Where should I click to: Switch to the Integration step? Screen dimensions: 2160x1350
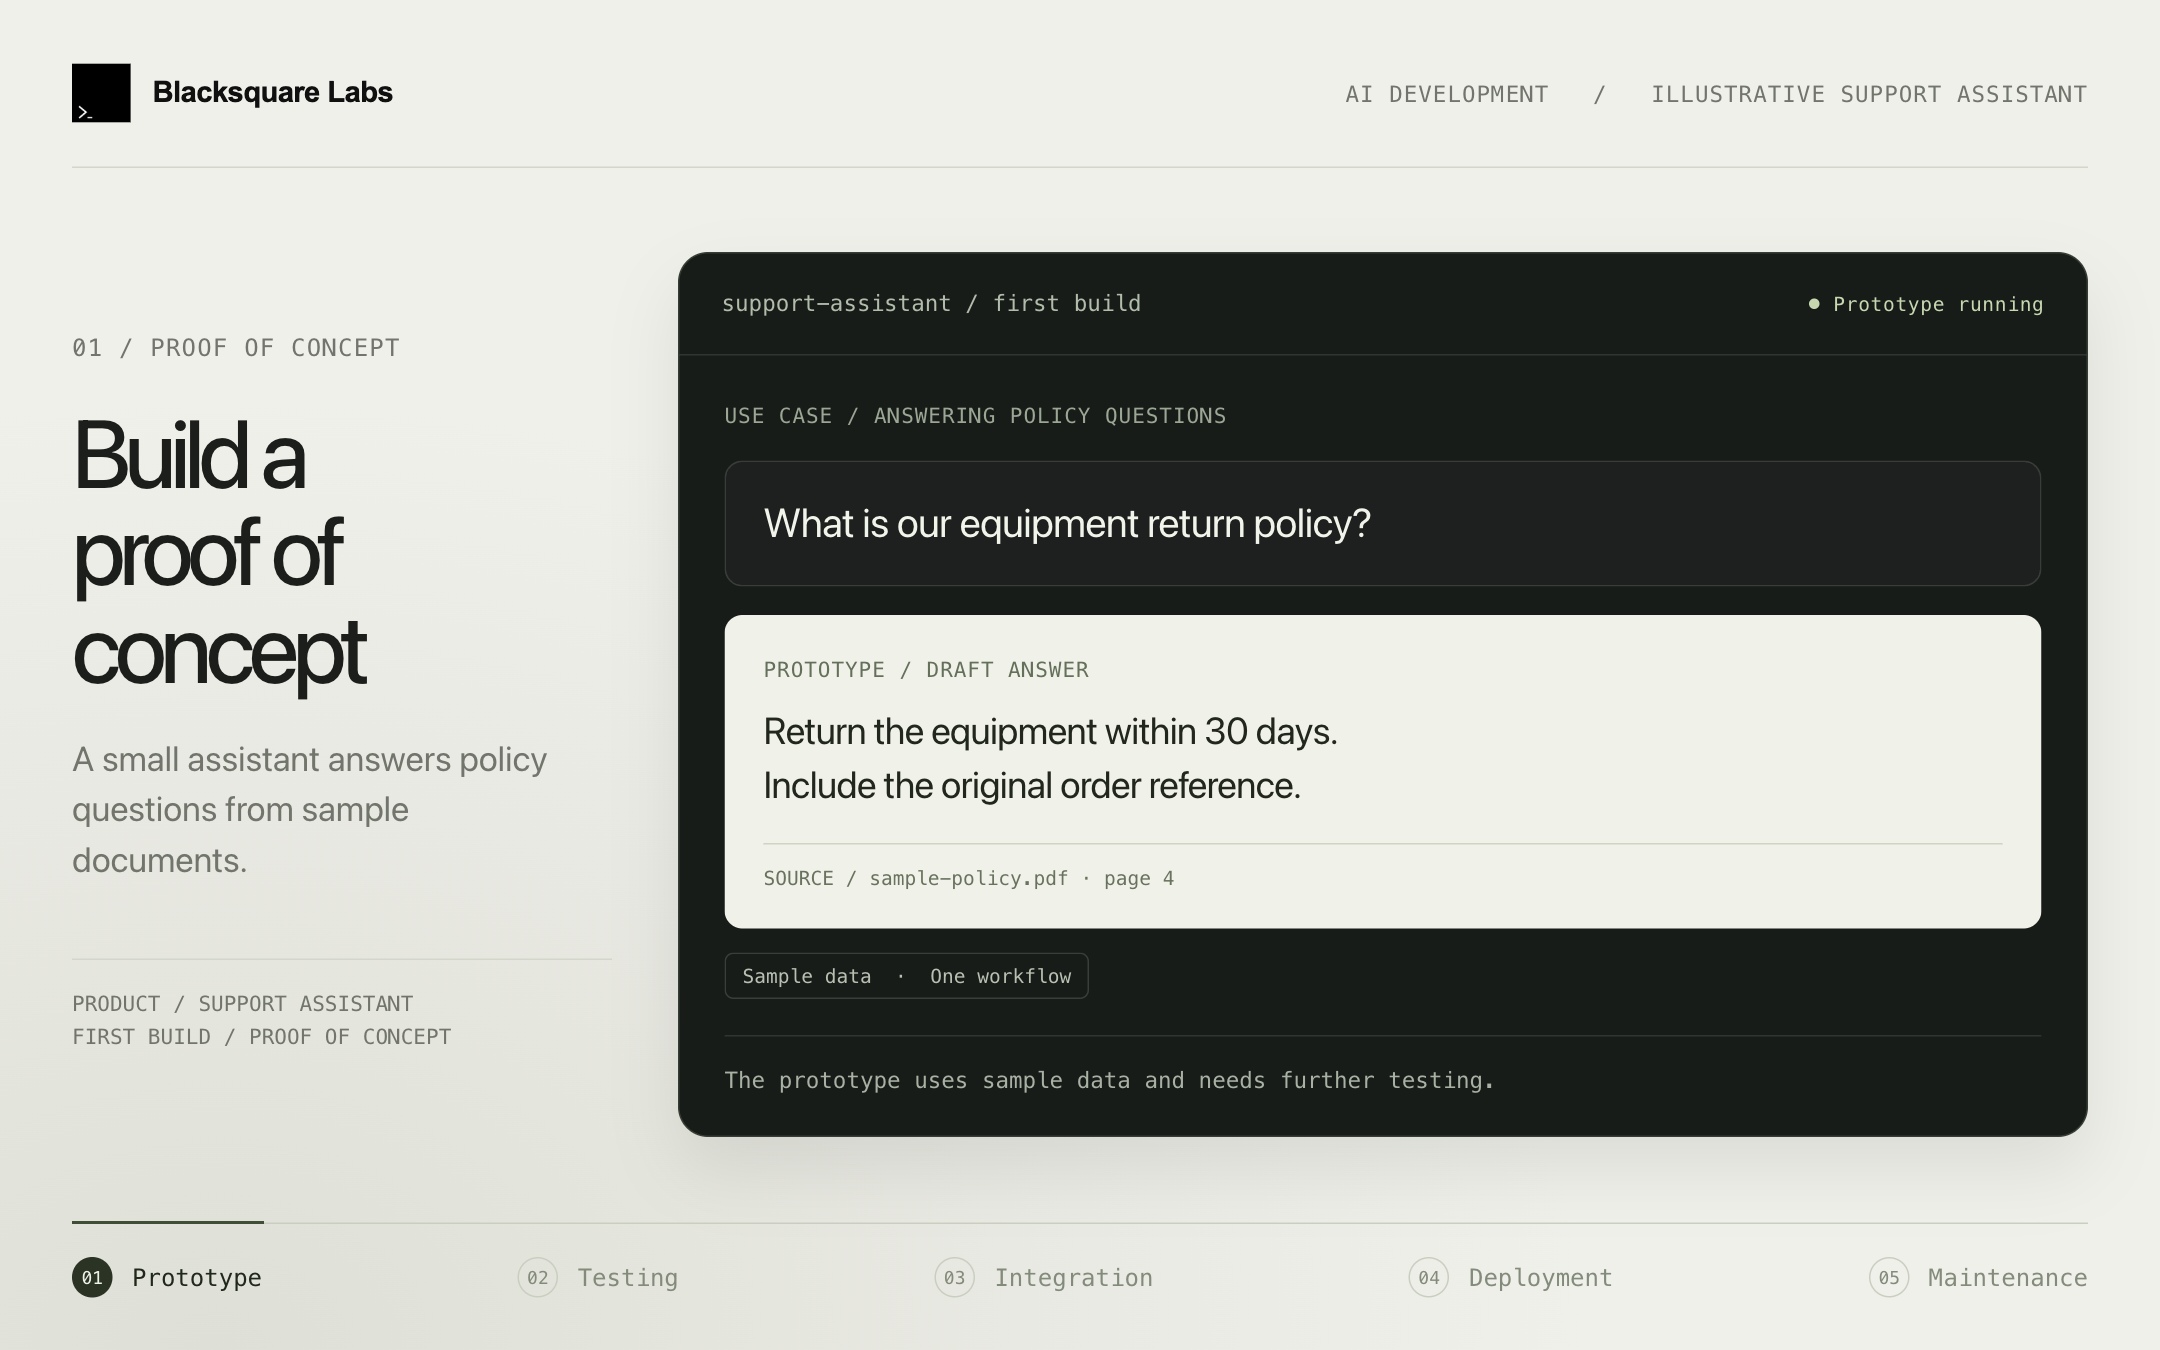click(x=1044, y=1278)
